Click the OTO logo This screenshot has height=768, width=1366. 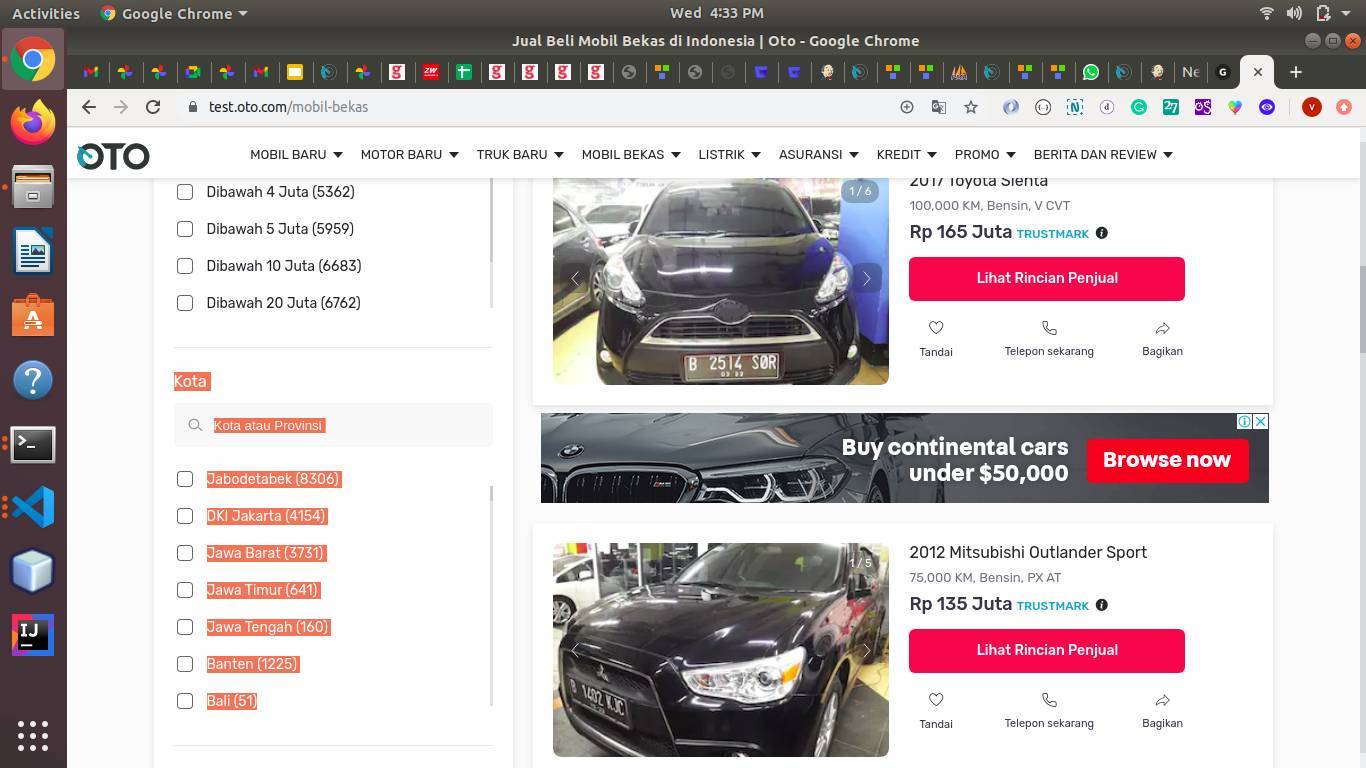click(x=113, y=156)
